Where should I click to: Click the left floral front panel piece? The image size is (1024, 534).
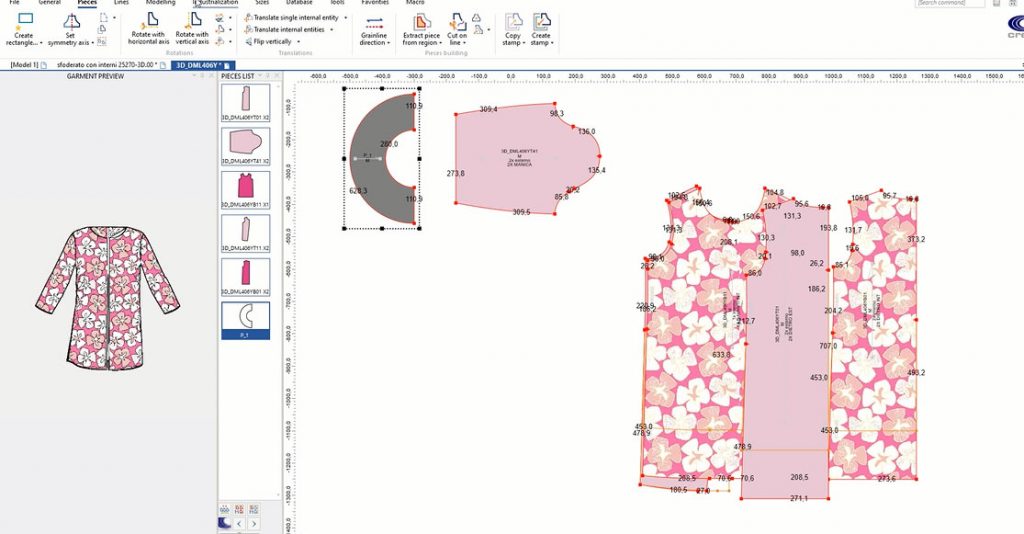click(x=692, y=339)
